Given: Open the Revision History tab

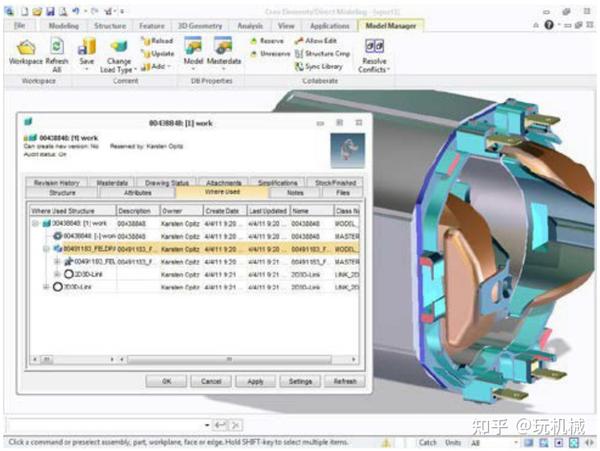Looking at the screenshot, I should point(57,182).
